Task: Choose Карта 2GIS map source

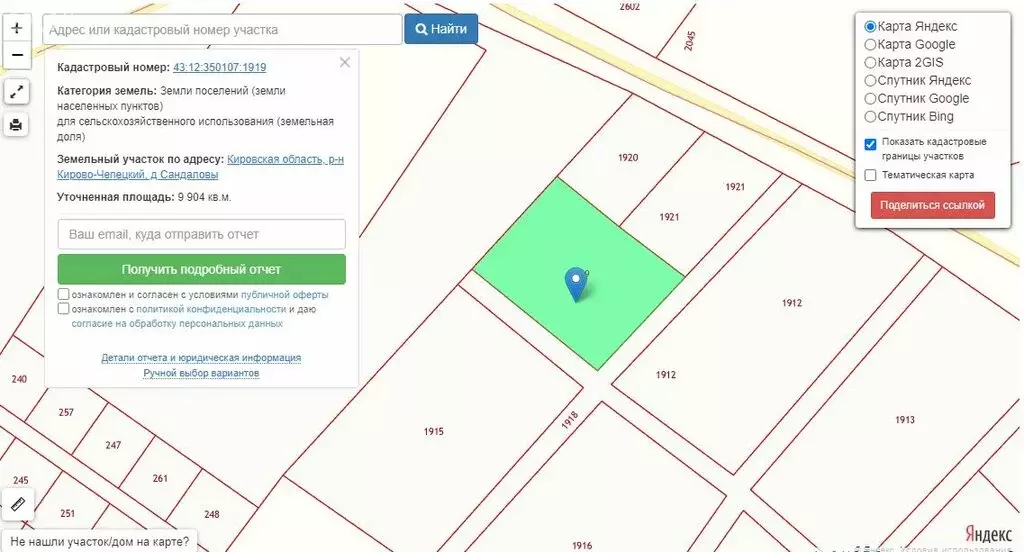Action: point(870,62)
